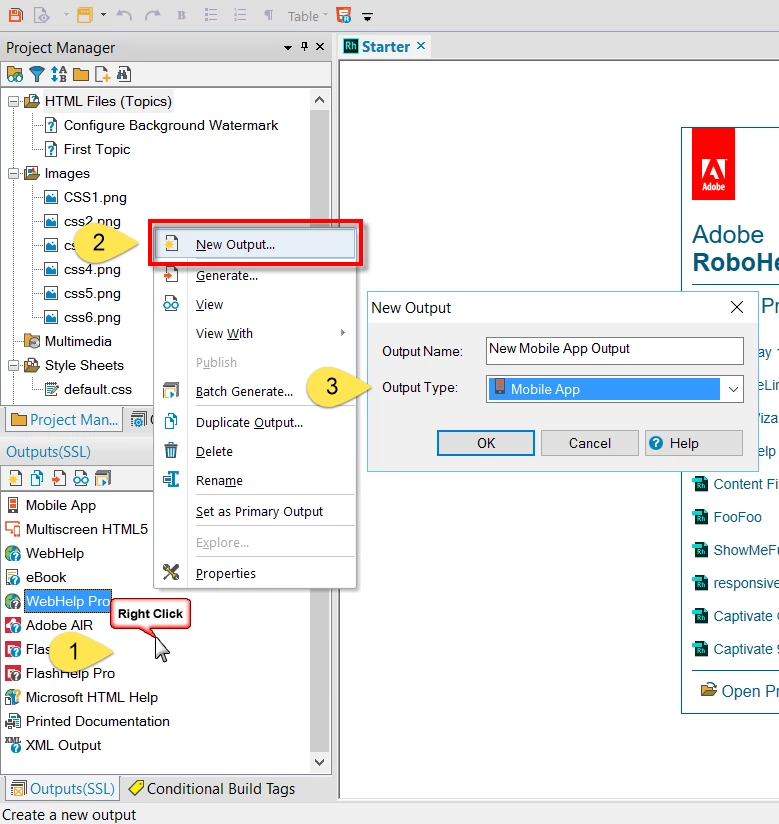Click the new topic page icon in Project Manager toolbar
This screenshot has height=824, width=779.
coord(102,74)
